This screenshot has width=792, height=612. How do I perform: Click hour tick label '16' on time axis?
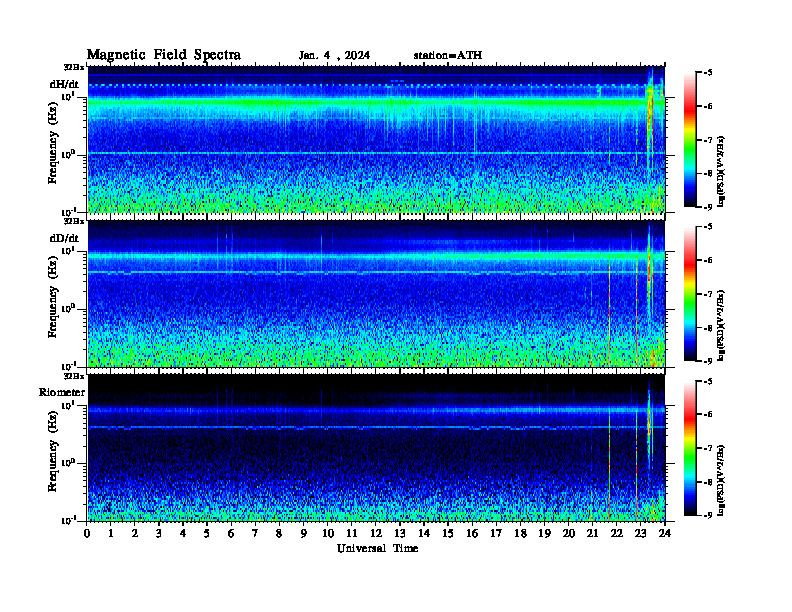point(472,533)
